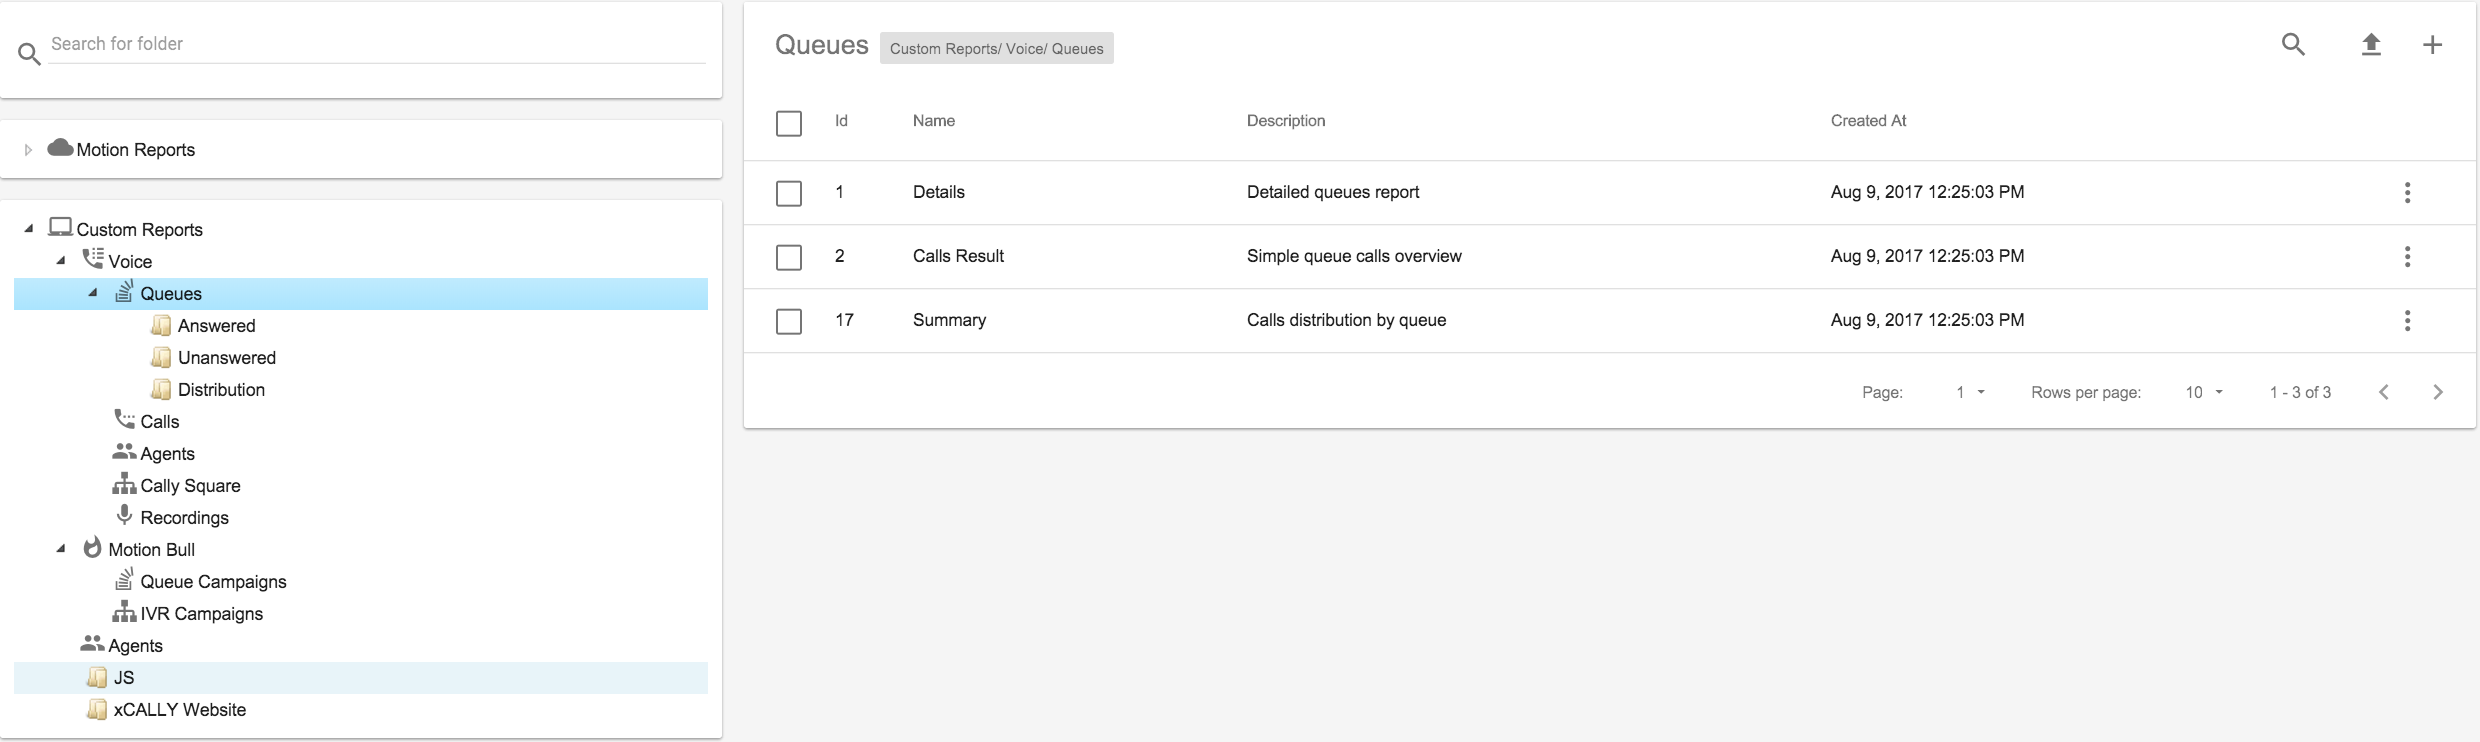Screen dimensions: 2480x742
Task: Collapse the Voice tree node
Action: [x=61, y=261]
